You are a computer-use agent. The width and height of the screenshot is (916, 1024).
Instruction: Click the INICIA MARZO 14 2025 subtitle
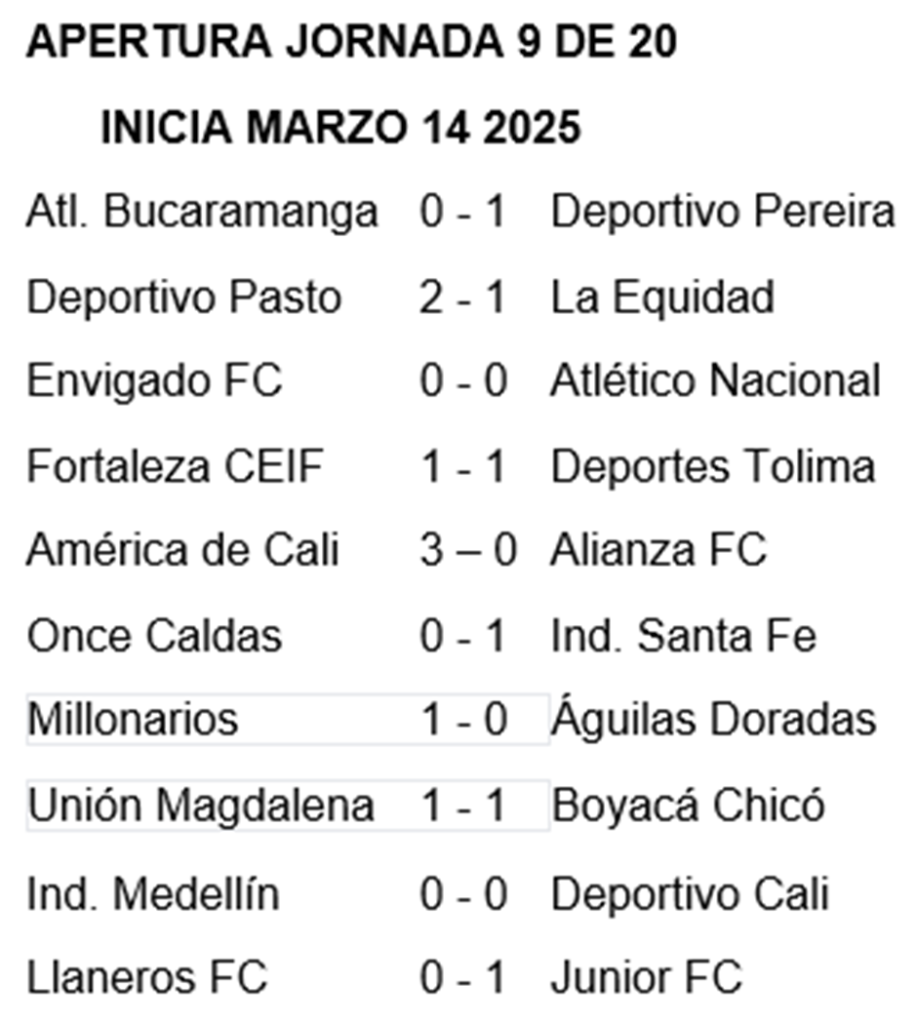[341, 127]
